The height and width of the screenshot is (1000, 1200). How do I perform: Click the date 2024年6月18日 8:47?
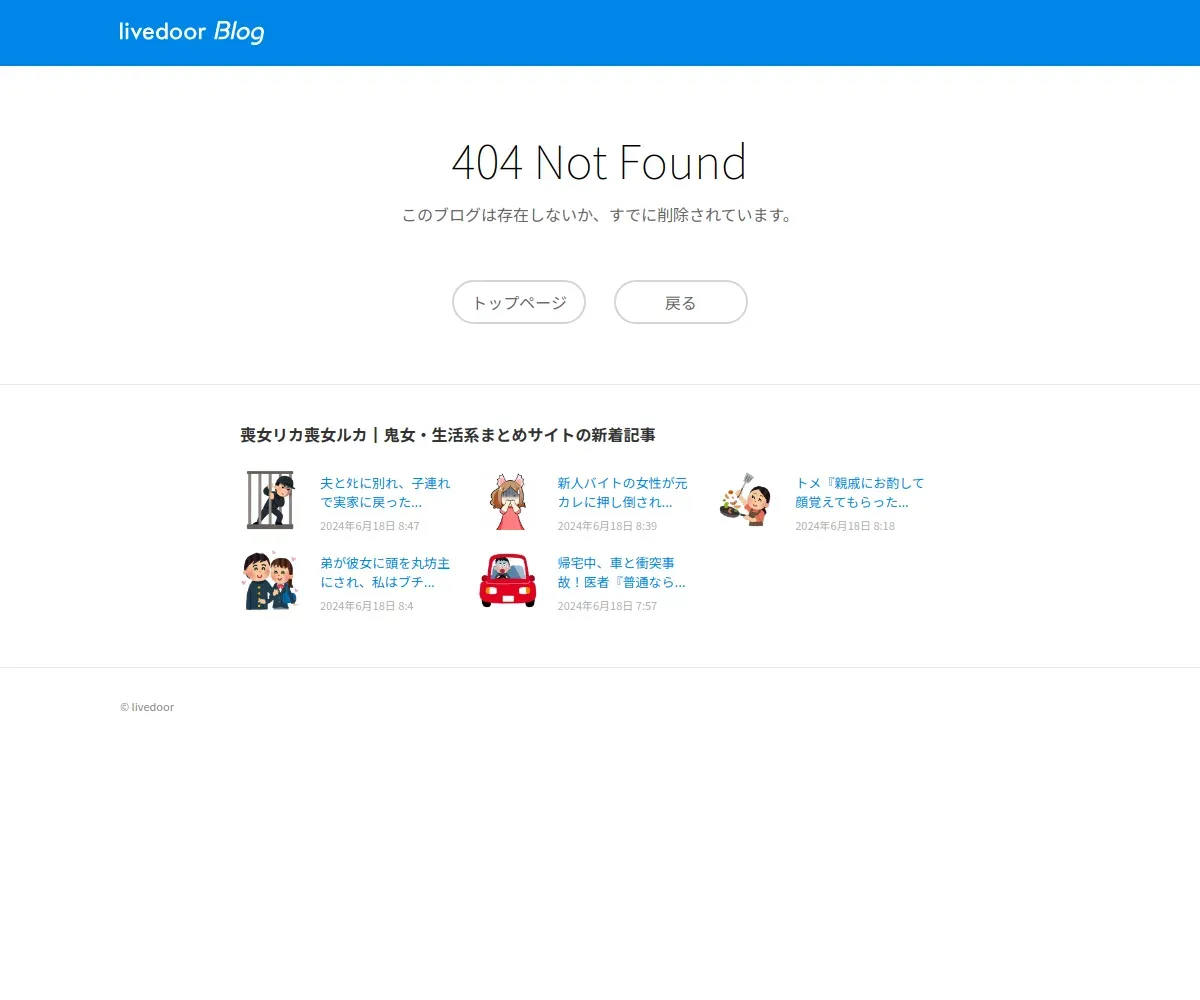click(x=370, y=526)
